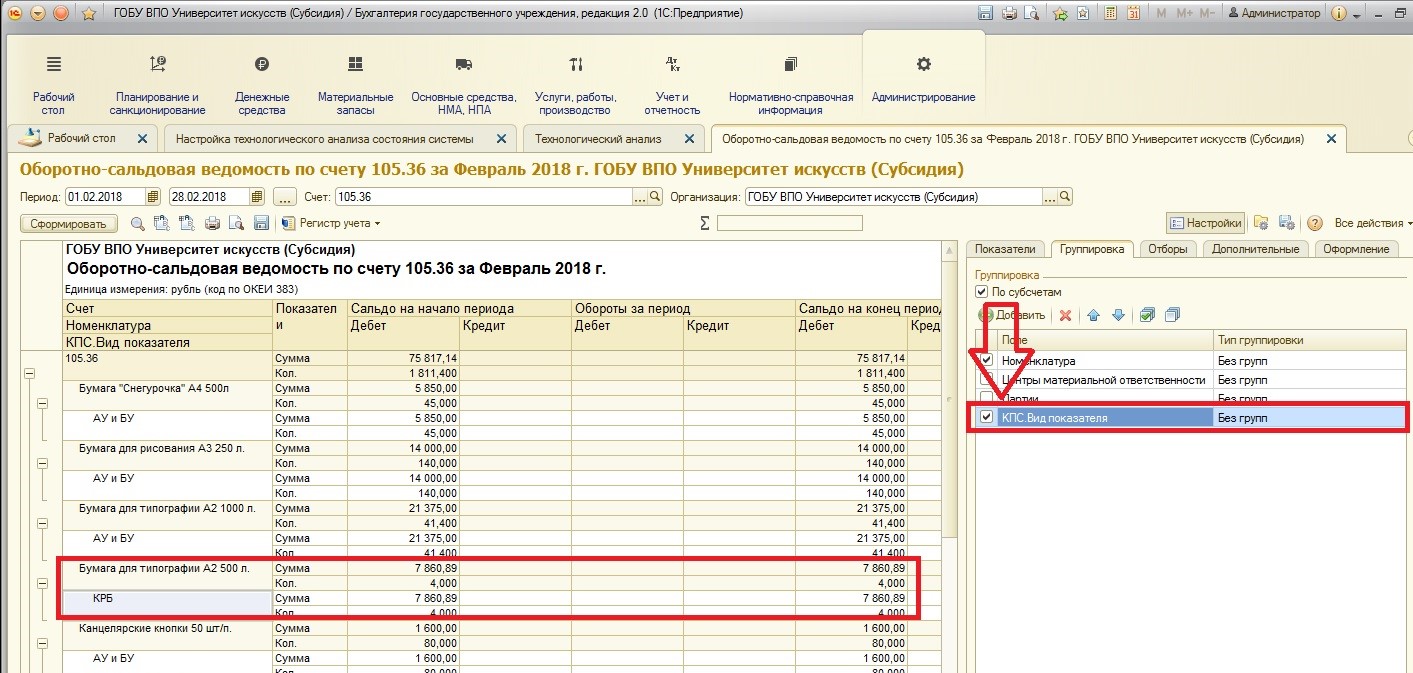Move grouping field down with blue arrow
This screenshot has height=673, width=1413.
pos(1118,315)
